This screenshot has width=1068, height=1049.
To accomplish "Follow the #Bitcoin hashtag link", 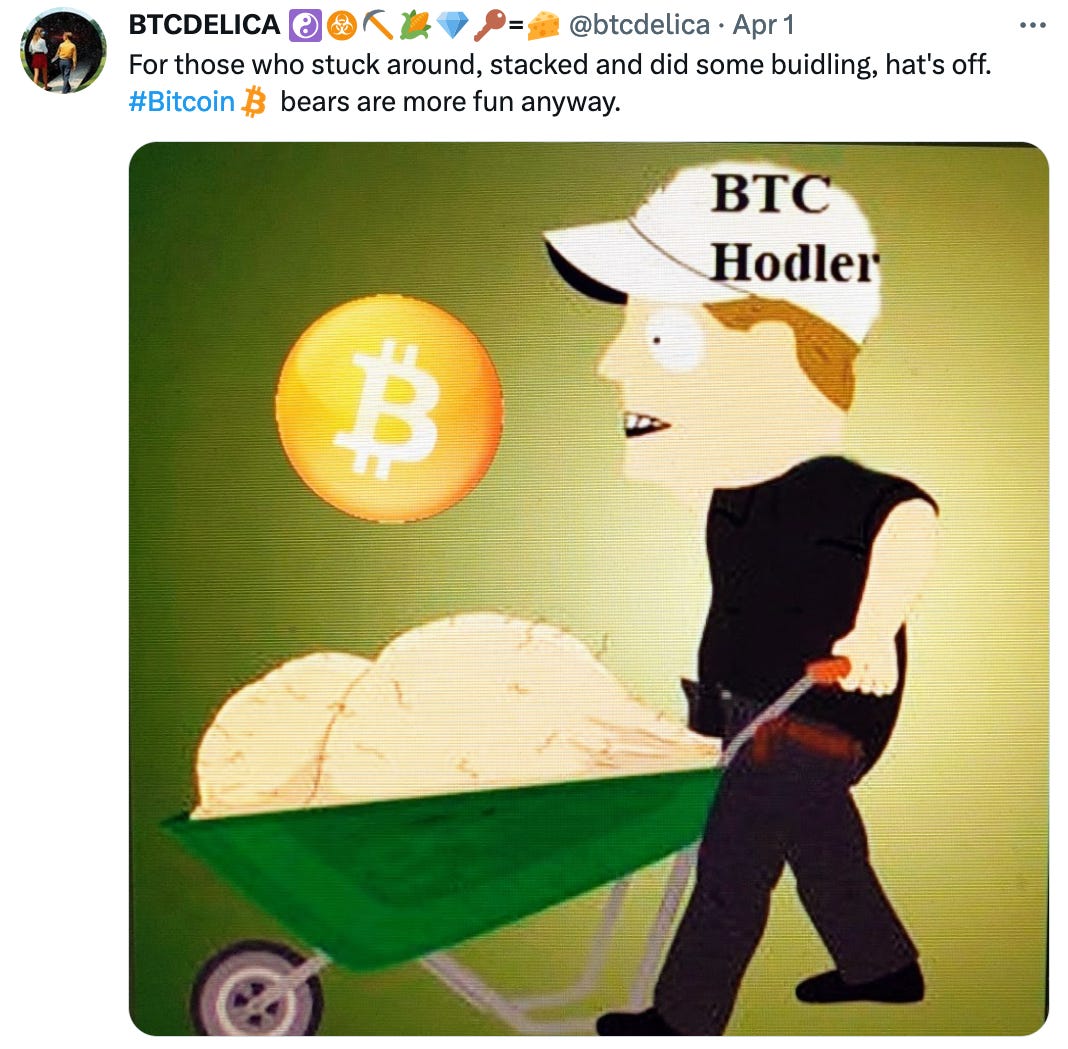I will pyautogui.click(x=181, y=101).
